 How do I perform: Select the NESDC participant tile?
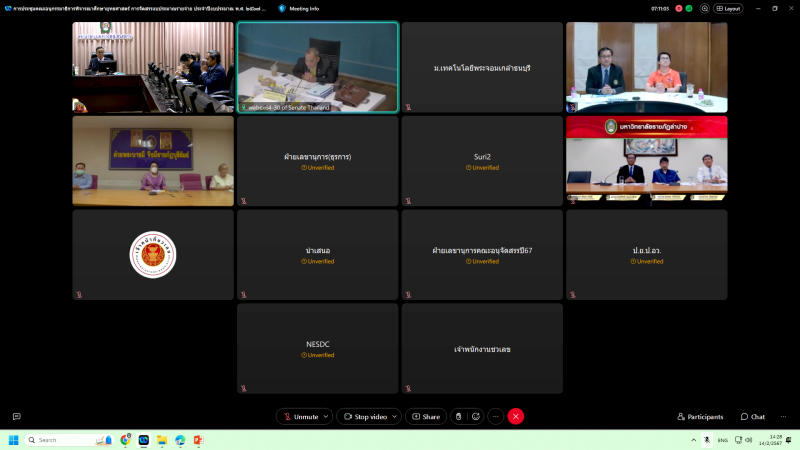(x=318, y=348)
